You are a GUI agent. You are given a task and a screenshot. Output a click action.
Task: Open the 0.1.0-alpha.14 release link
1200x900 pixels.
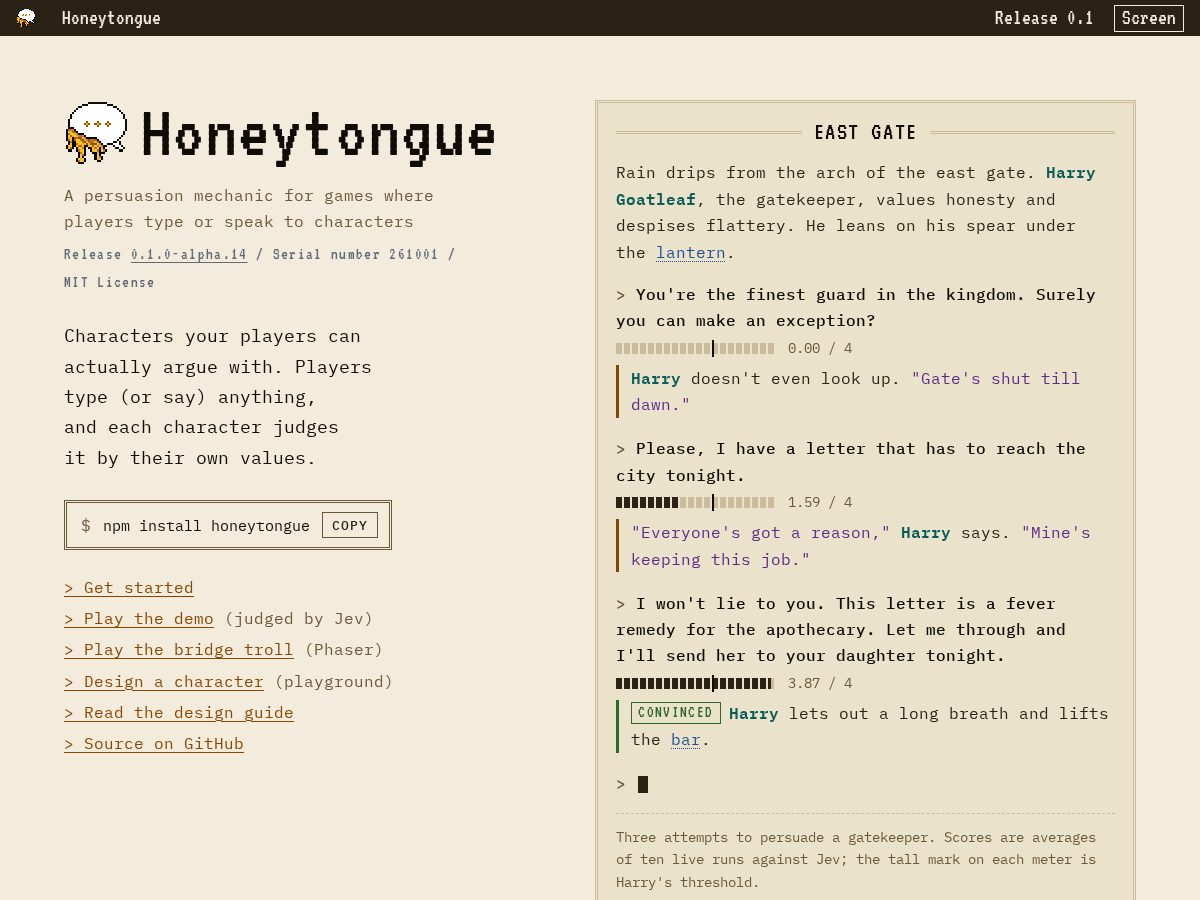click(x=189, y=254)
